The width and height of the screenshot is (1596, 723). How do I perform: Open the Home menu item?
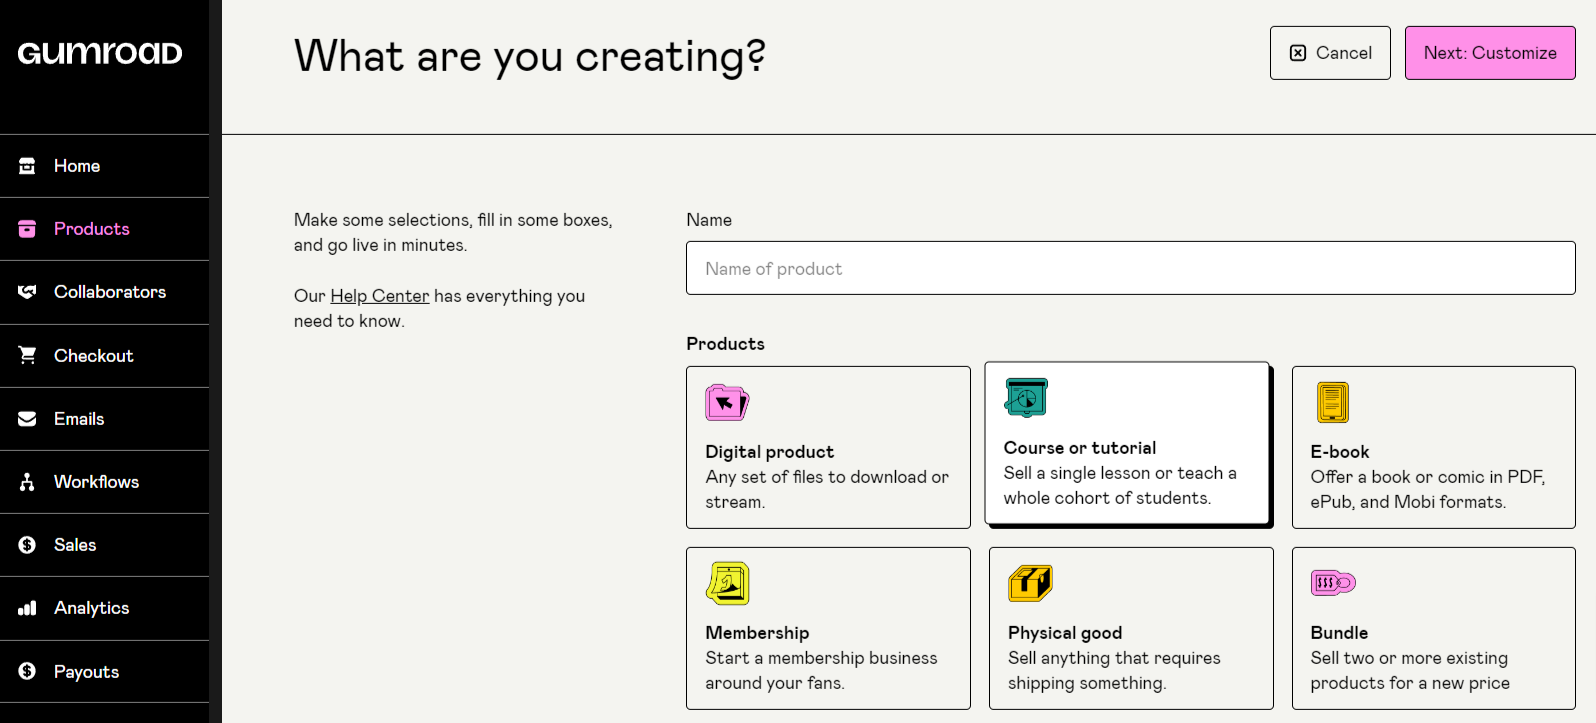(105, 166)
